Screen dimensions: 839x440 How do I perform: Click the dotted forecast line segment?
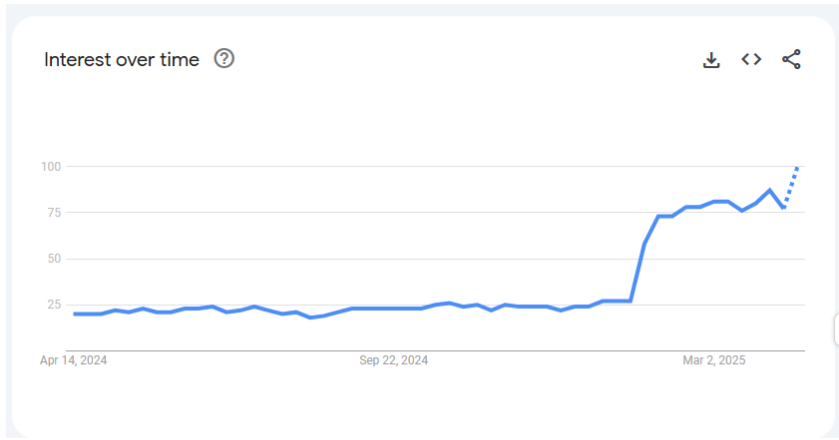tap(791, 187)
